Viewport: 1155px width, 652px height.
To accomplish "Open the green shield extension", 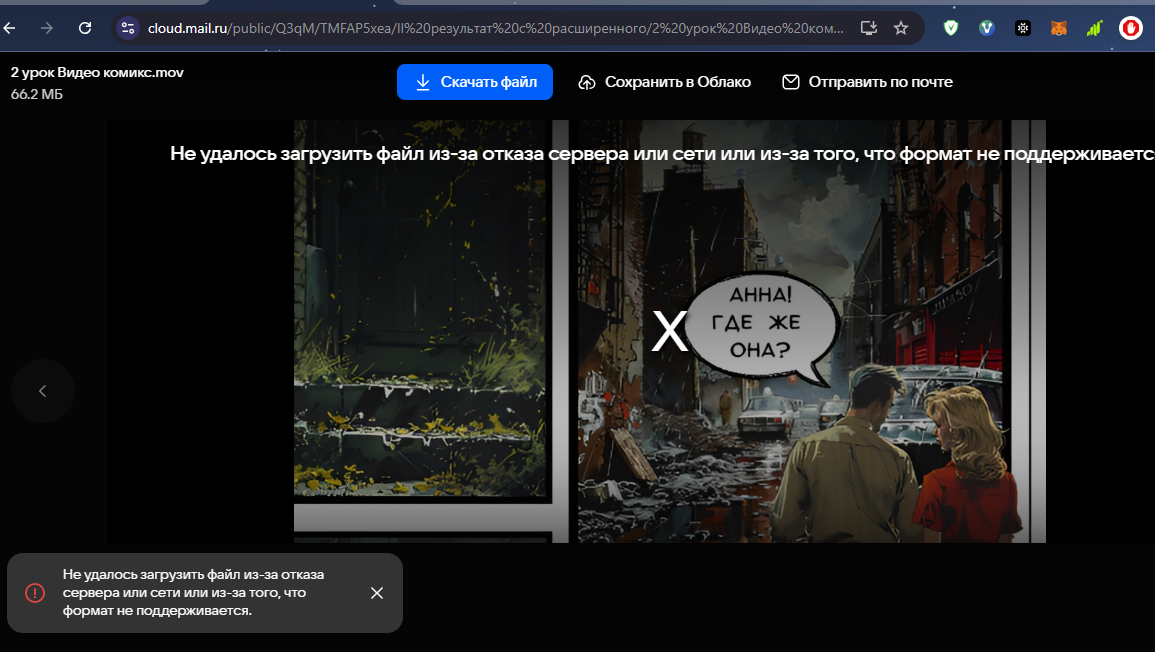I will (x=951, y=28).
